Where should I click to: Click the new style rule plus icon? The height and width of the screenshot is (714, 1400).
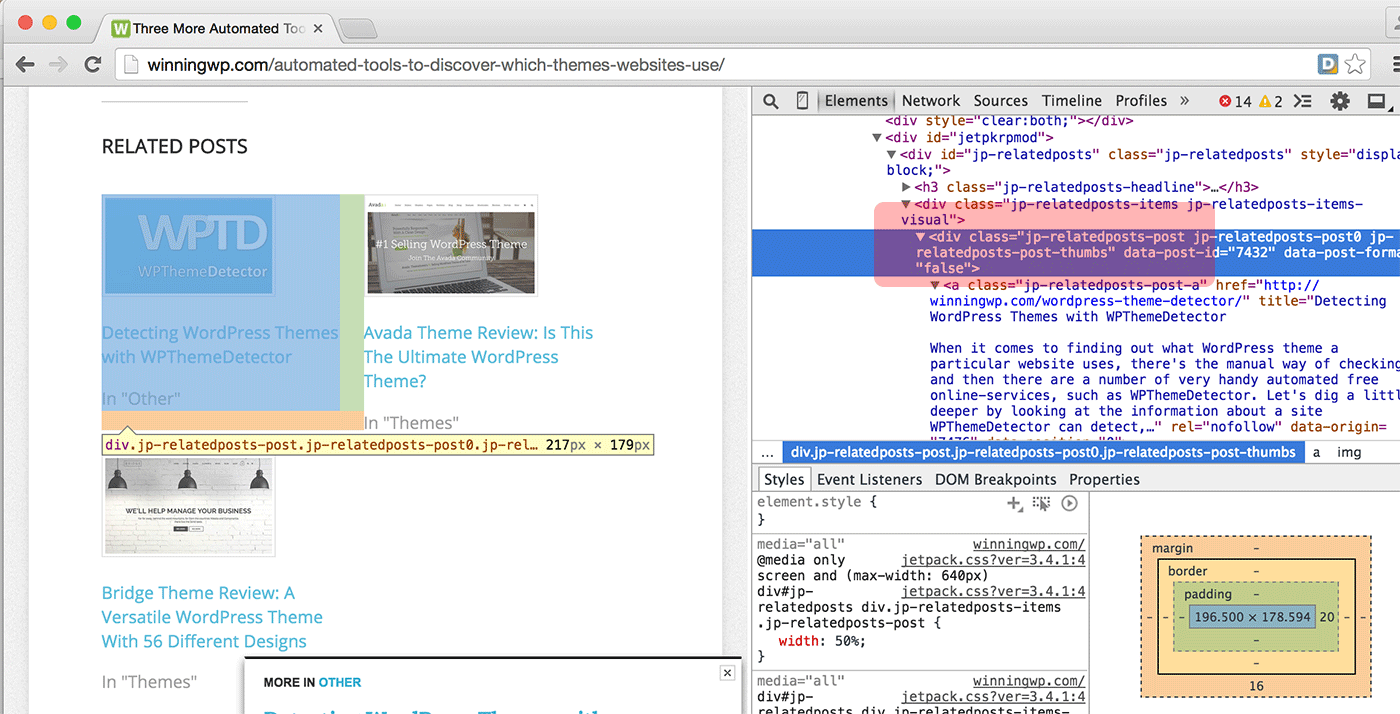coord(1015,503)
